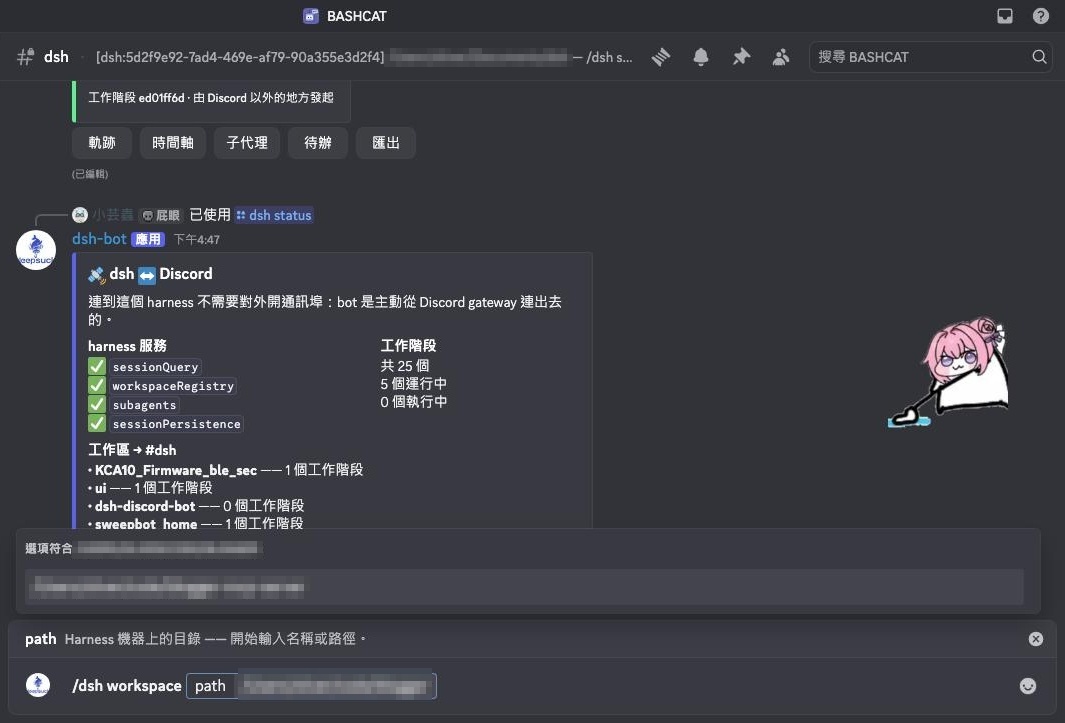
Task: Click the pink-haired character sticker
Action: pos(948,372)
